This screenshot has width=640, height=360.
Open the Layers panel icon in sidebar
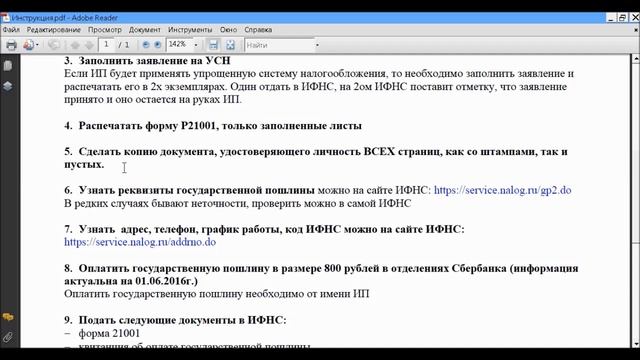pyautogui.click(x=8, y=86)
